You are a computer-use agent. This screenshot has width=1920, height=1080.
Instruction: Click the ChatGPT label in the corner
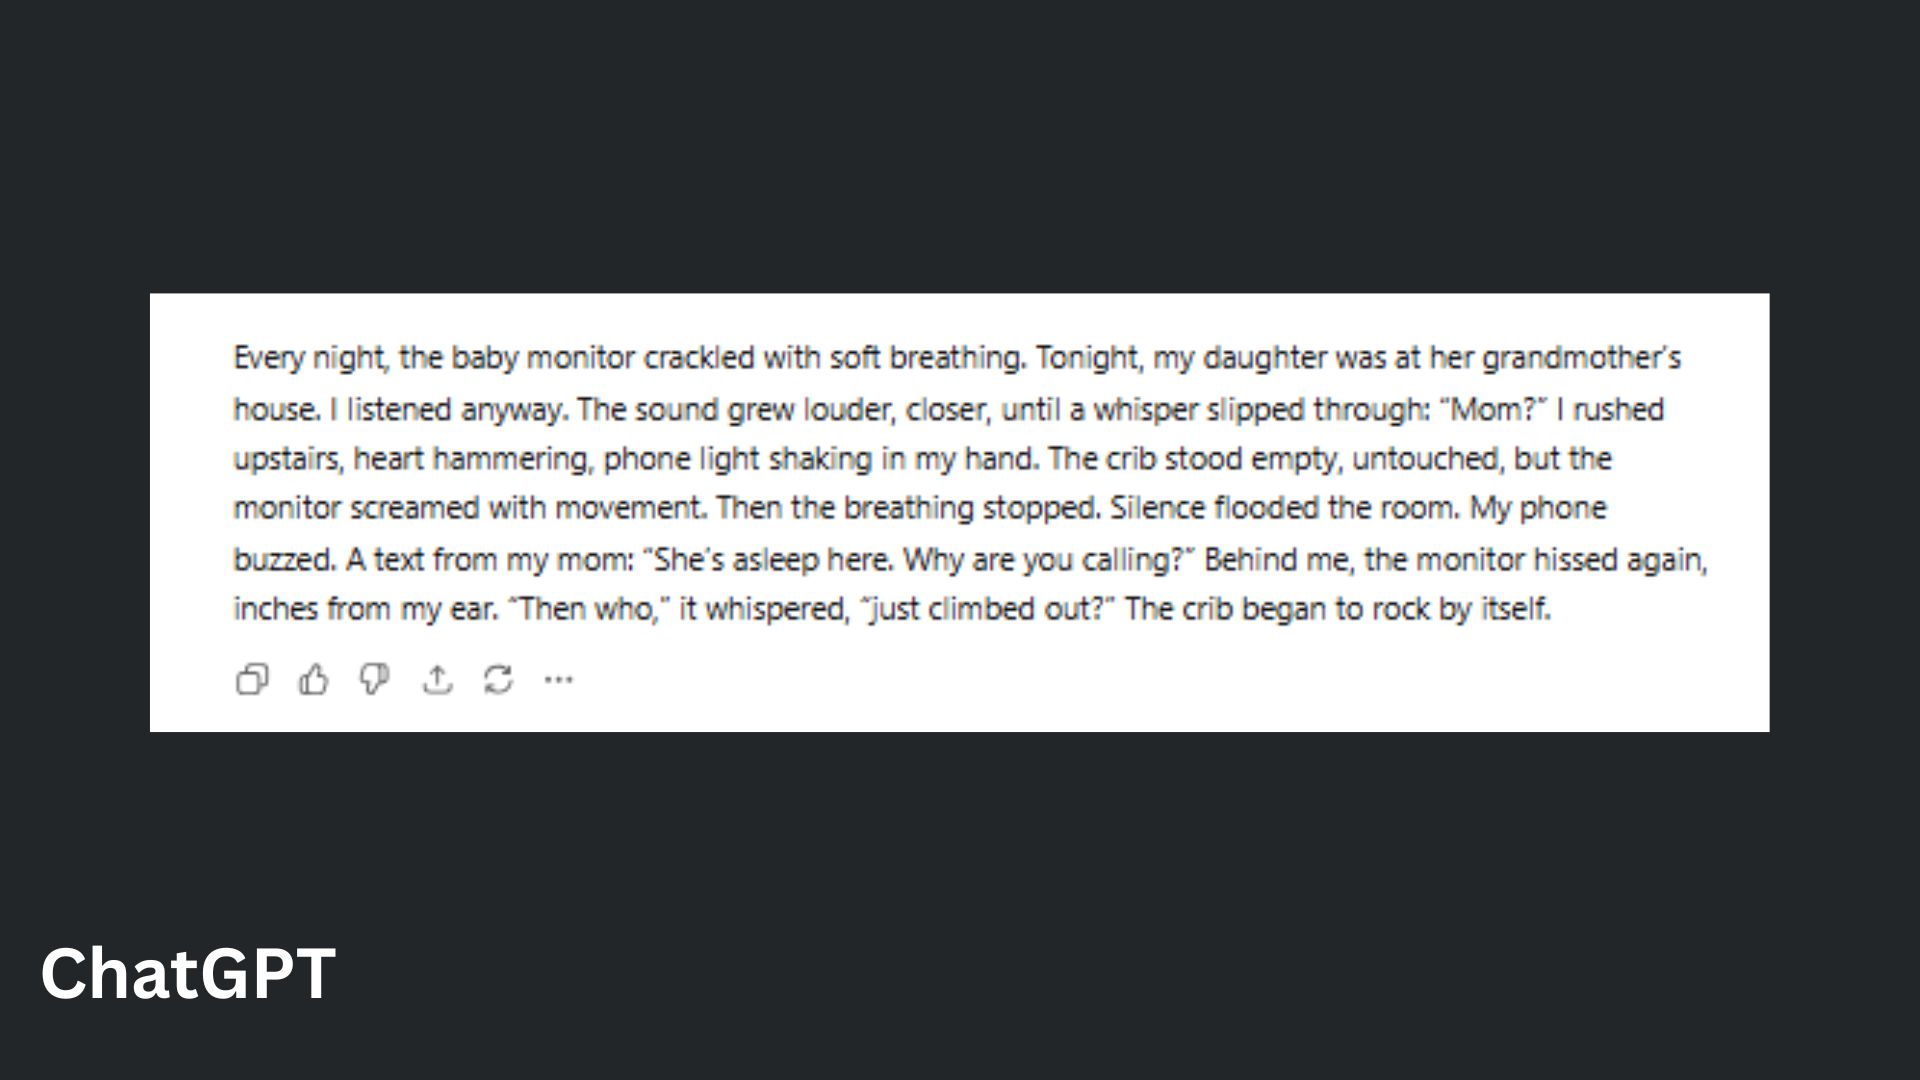(x=188, y=973)
